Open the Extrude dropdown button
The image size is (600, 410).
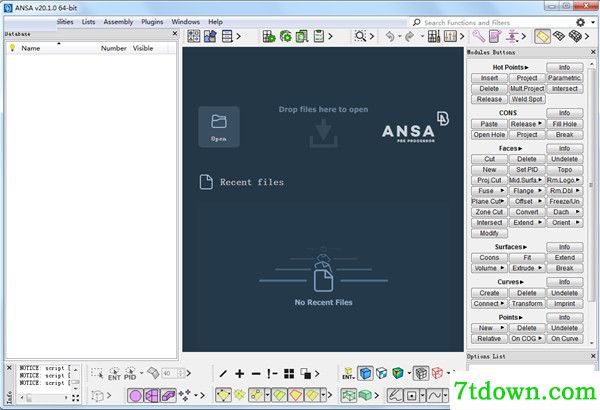click(527, 268)
